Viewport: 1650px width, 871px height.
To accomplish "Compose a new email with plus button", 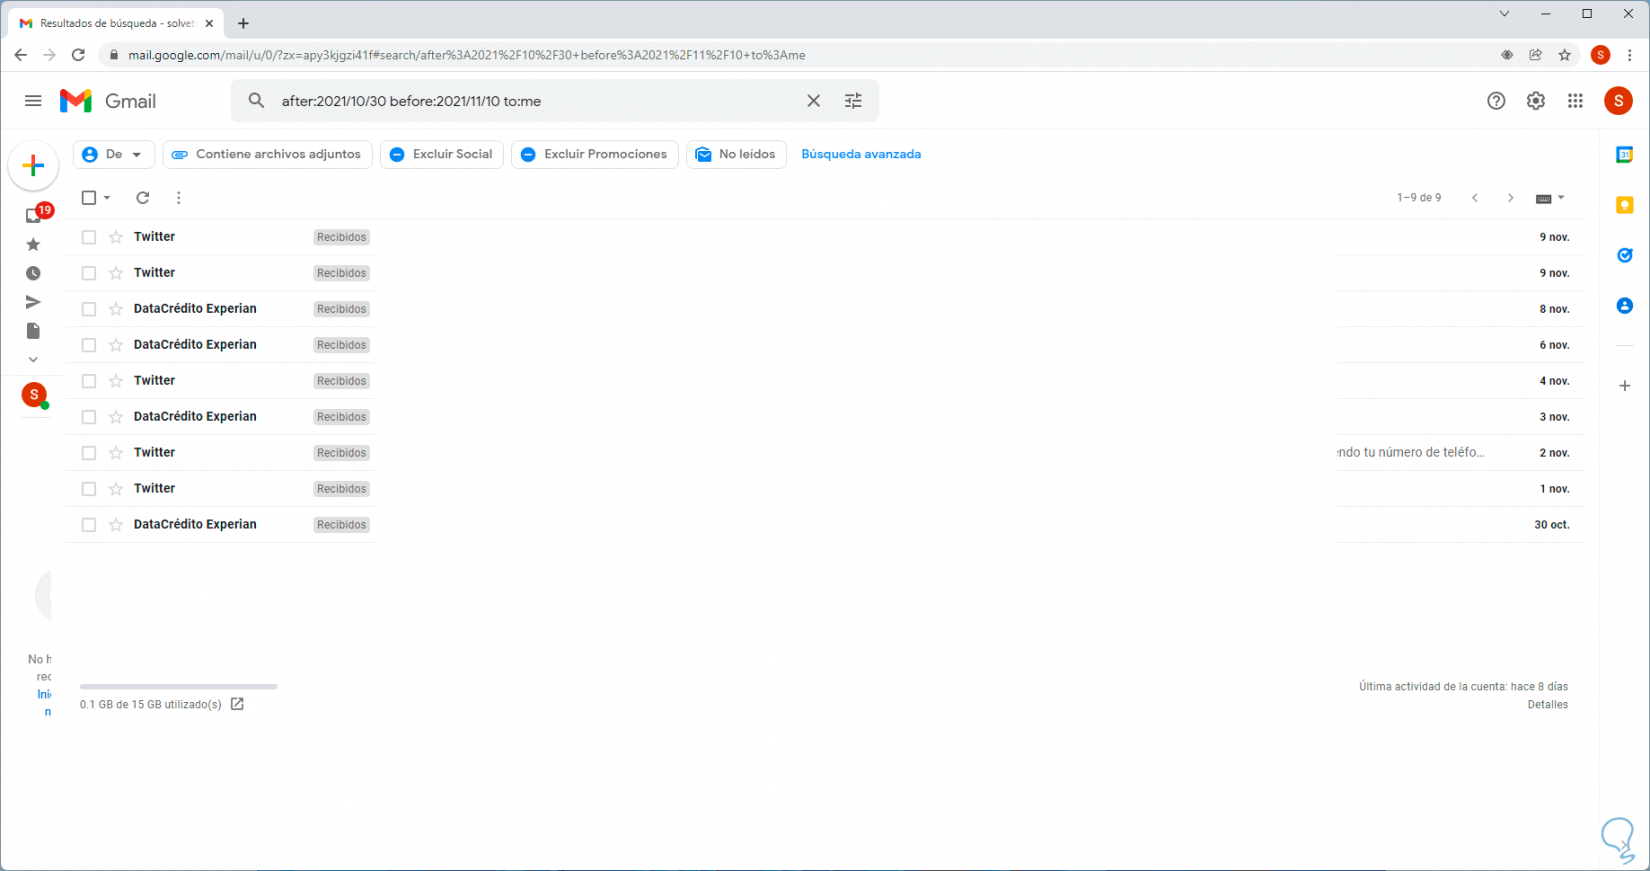I will click(33, 165).
